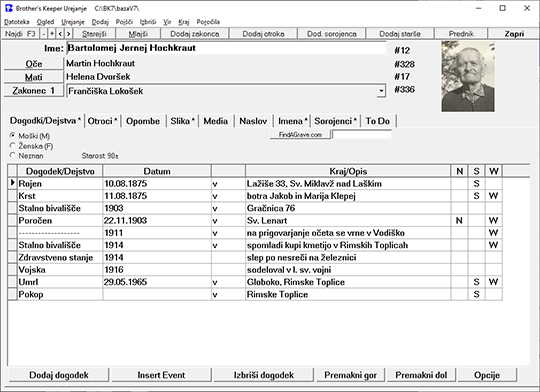Open the Izbriši menu
Image resolution: width=540 pixels, height=392 pixels.
[x=148, y=22]
